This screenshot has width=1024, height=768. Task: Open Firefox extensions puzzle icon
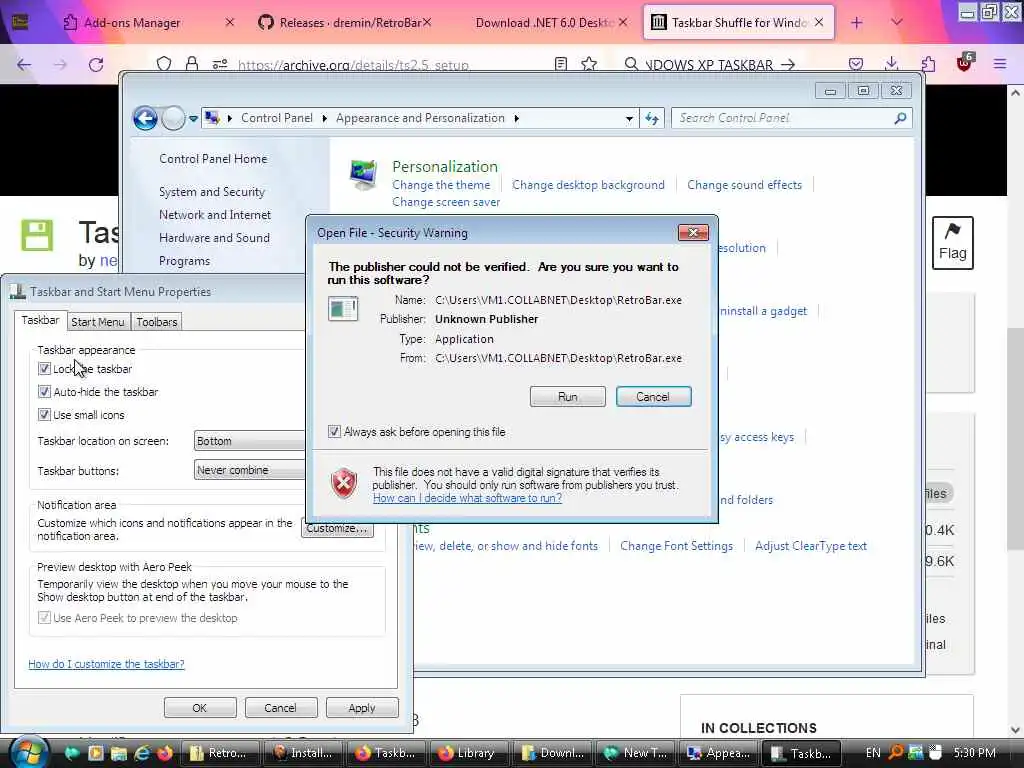(x=928, y=64)
